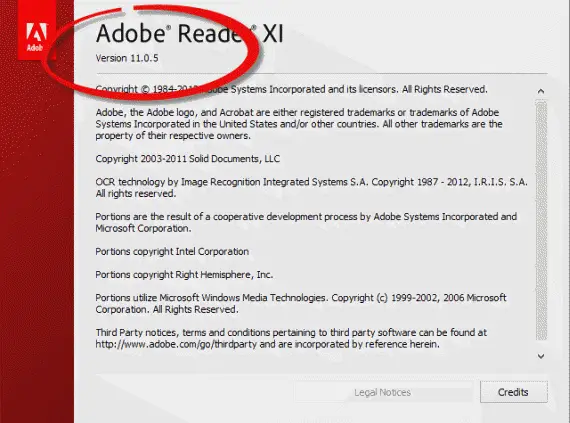
Task: Click the Adobe trademarks notice paragraph
Action: coord(299,124)
